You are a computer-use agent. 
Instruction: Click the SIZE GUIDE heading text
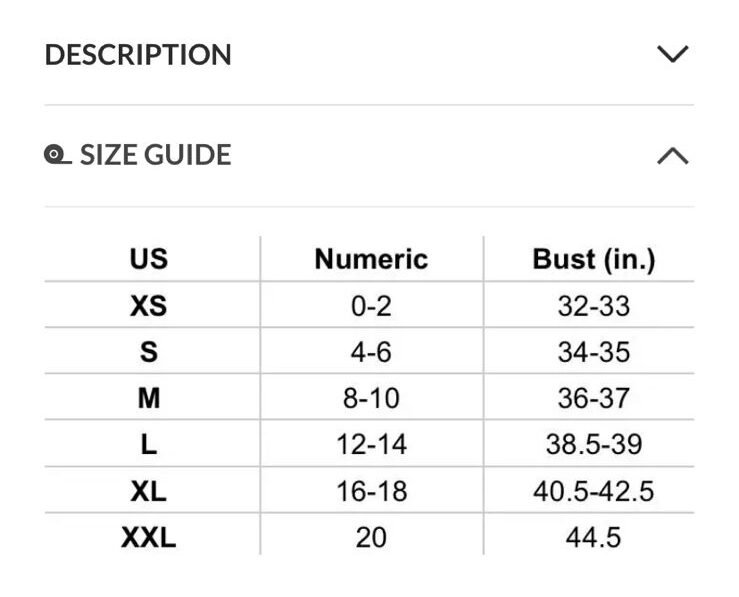click(x=155, y=155)
